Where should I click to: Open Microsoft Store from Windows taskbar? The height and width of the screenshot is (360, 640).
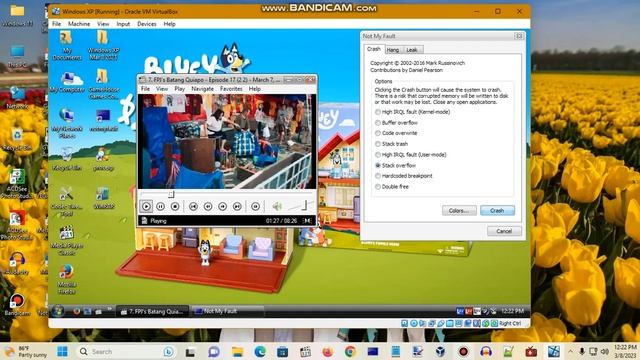tap(282, 351)
